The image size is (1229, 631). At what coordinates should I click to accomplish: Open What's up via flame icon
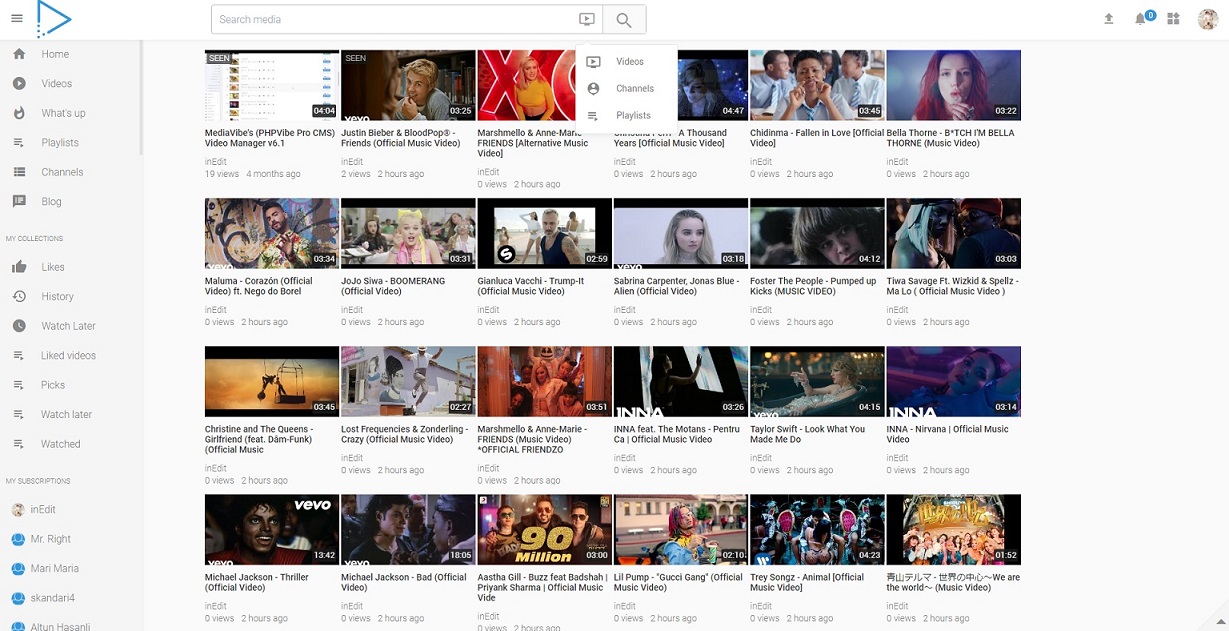(x=19, y=113)
